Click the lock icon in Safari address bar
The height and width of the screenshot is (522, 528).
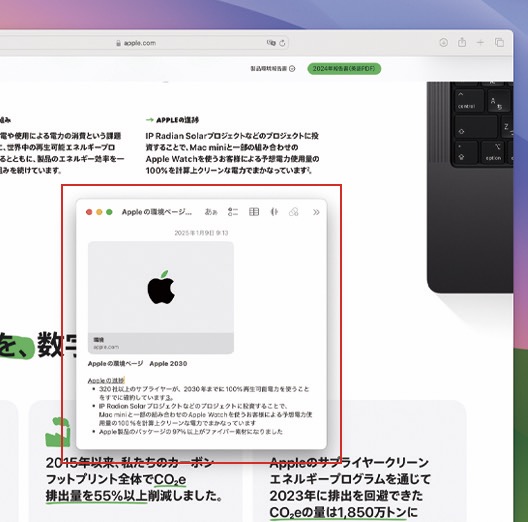coord(118,43)
